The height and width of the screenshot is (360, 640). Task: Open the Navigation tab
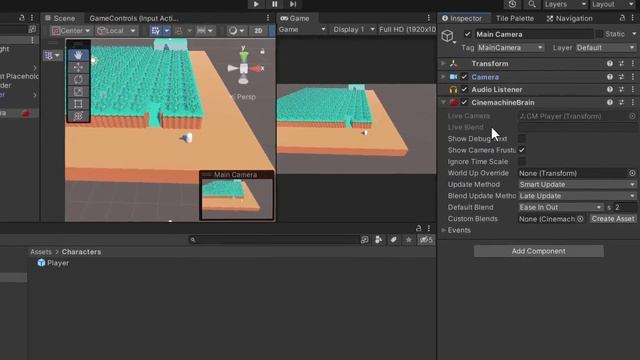[x=569, y=18]
